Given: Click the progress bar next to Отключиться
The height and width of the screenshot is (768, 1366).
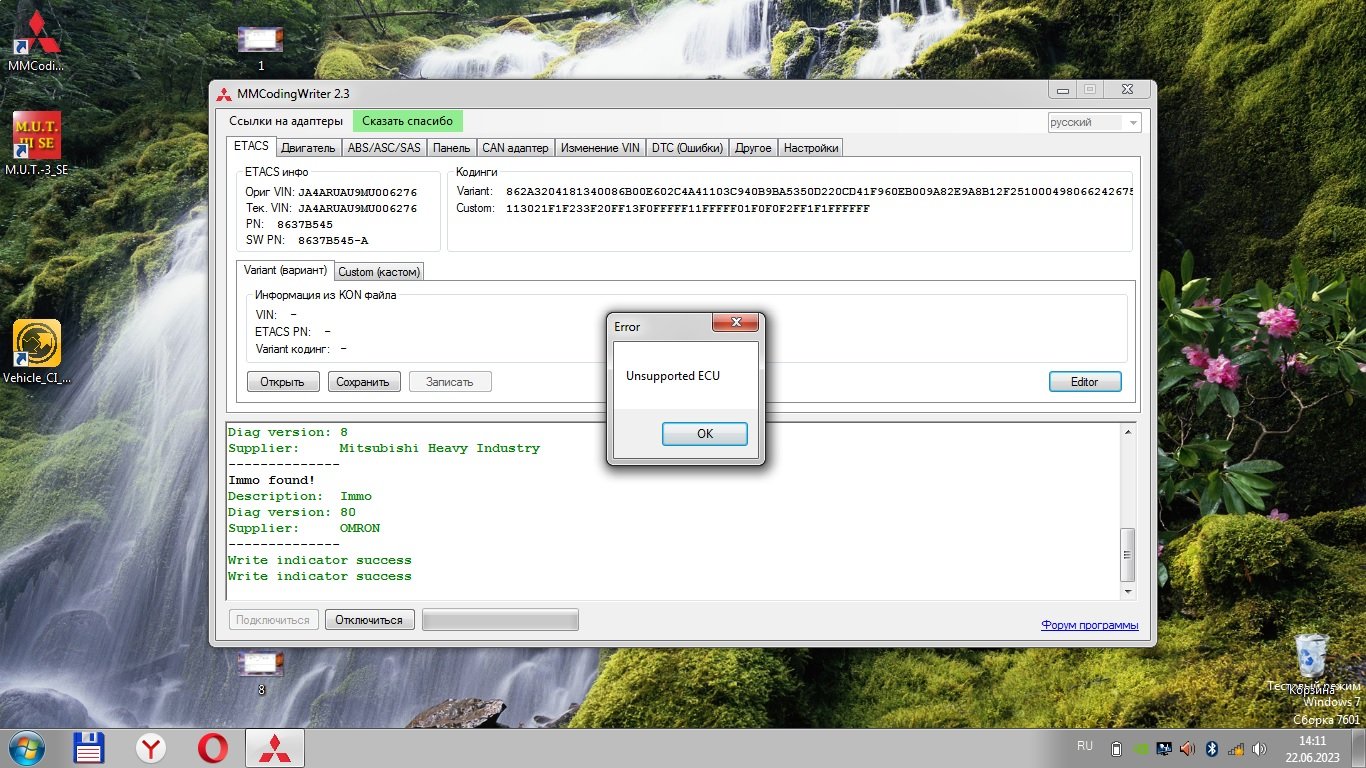Looking at the screenshot, I should tap(500, 620).
